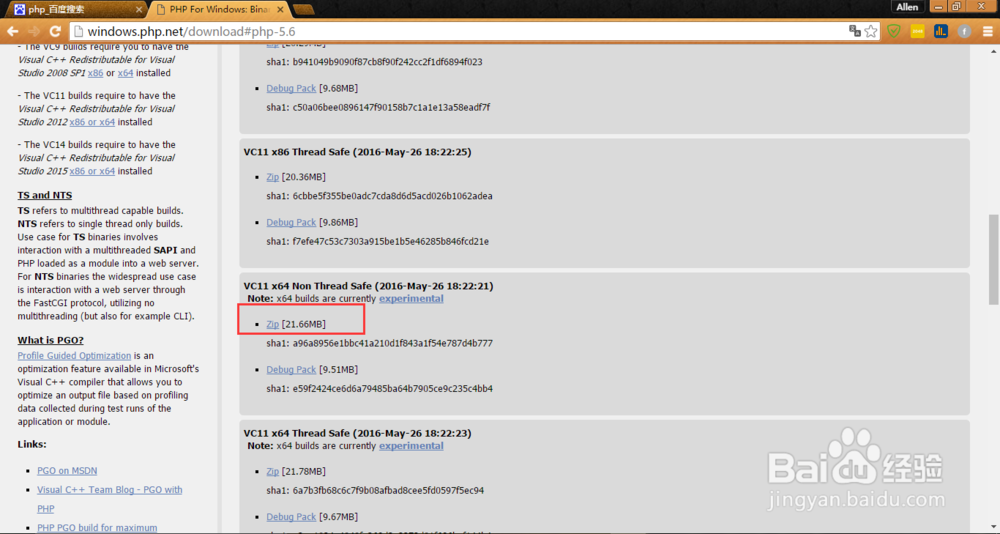Open experimental link under x64 Non Thread Safe
Screen dimensions: 1000x534
(x=411, y=299)
